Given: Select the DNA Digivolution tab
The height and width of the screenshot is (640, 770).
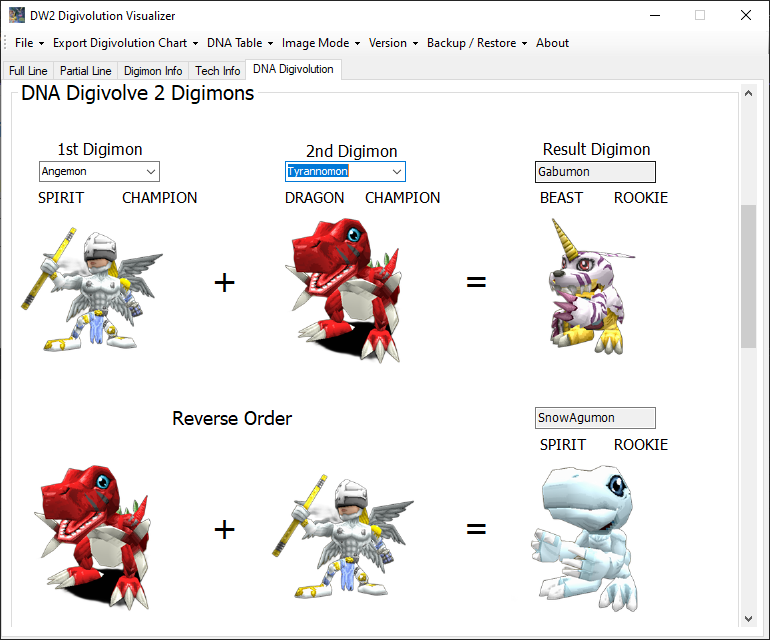Looking at the screenshot, I should pos(293,69).
